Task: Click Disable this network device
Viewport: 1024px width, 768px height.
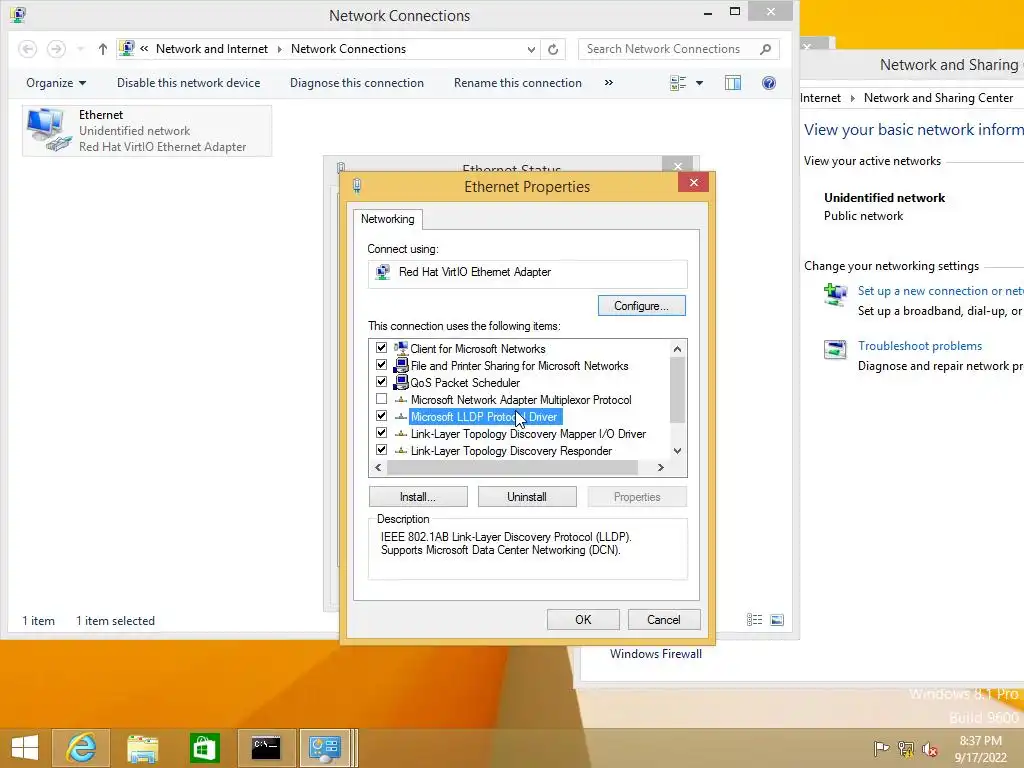Action: click(x=188, y=83)
